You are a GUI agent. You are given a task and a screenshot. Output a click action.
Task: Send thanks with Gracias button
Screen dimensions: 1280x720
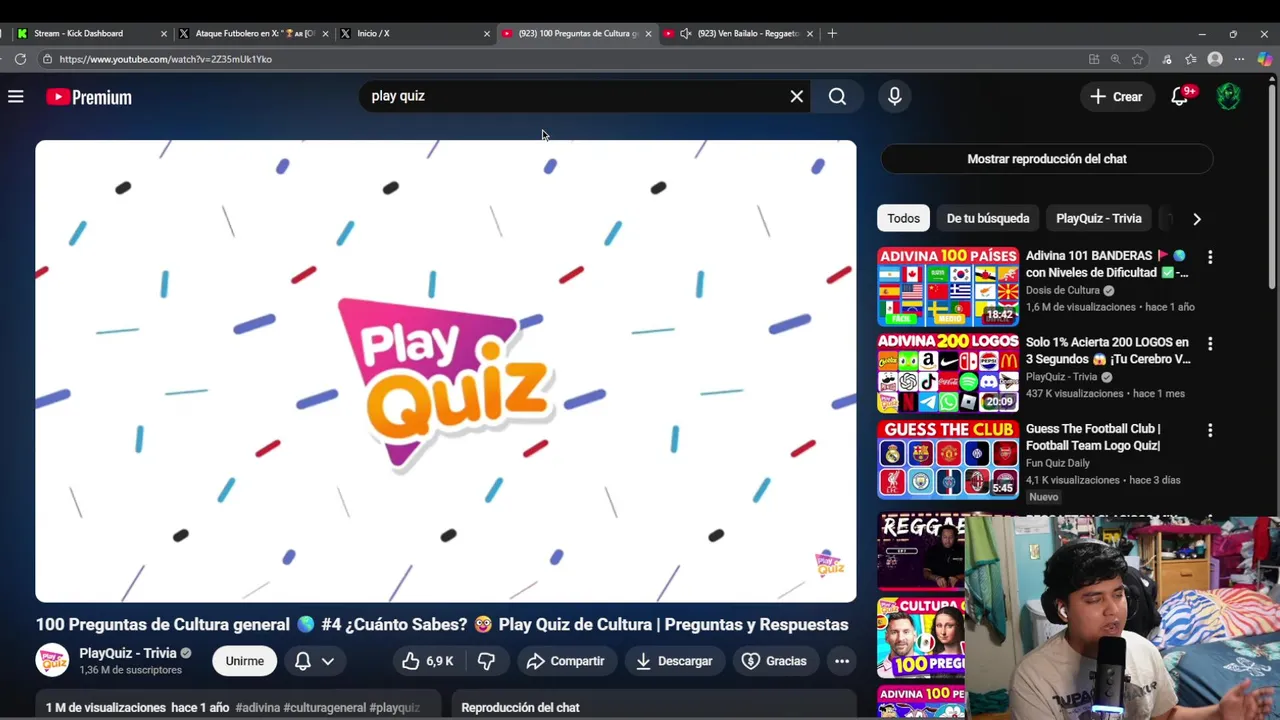pos(774,661)
